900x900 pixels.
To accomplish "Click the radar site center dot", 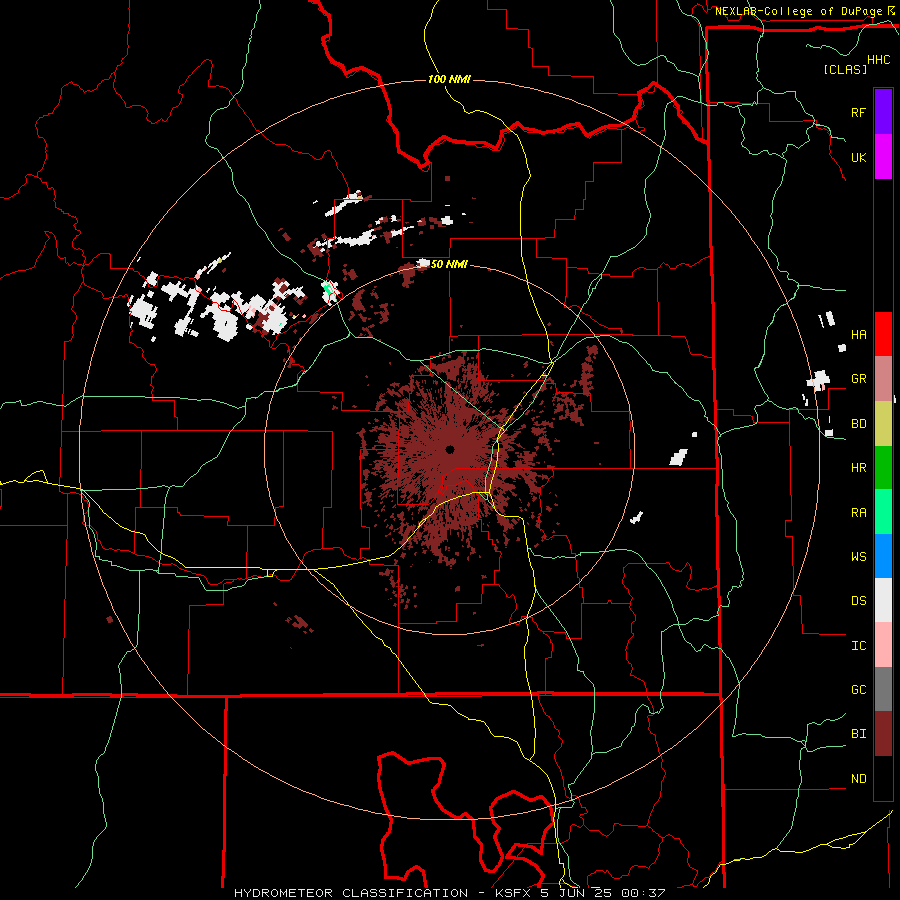I will pos(450,449).
